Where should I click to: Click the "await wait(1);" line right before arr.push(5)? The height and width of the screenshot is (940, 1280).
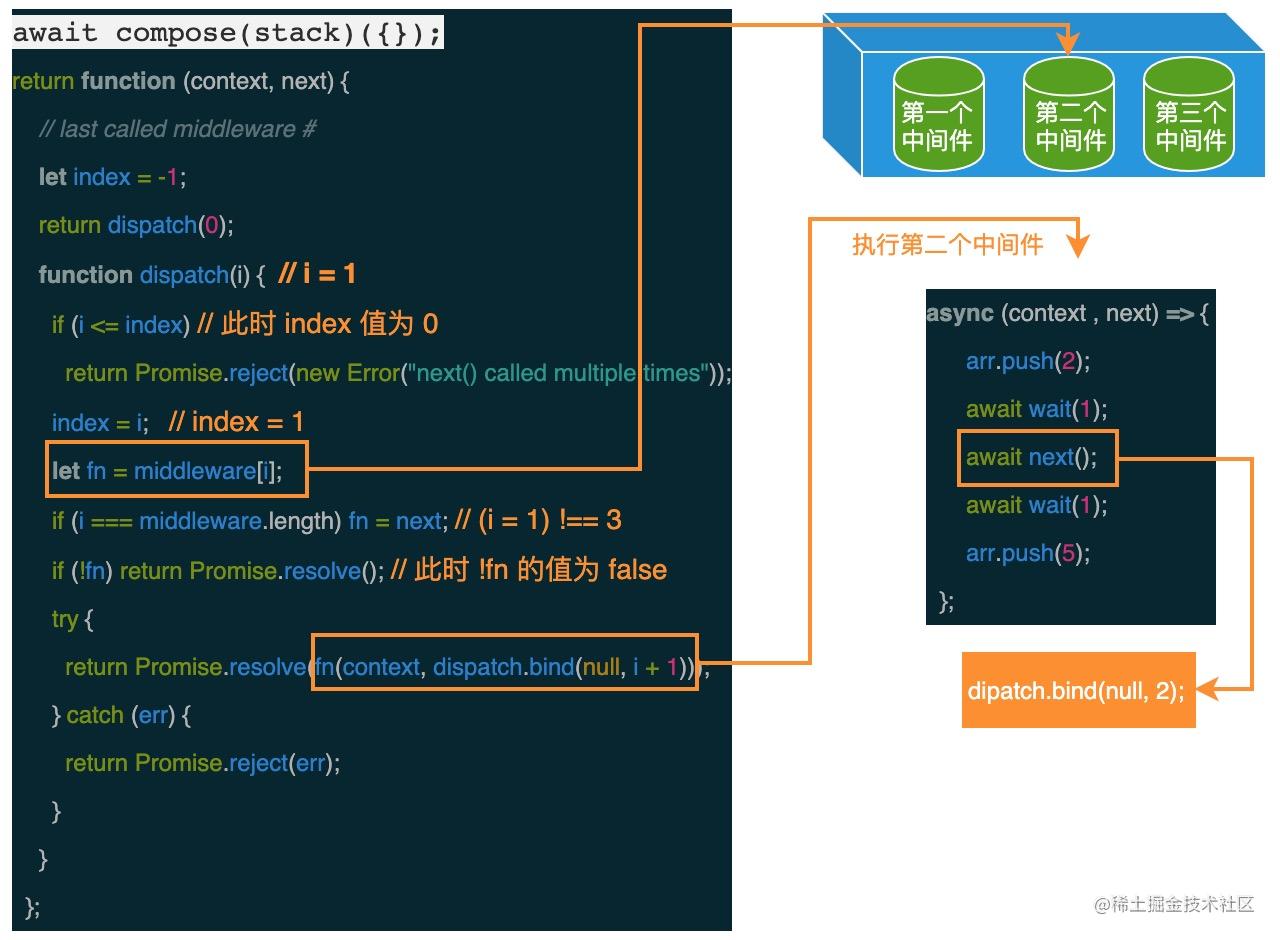coord(1036,505)
